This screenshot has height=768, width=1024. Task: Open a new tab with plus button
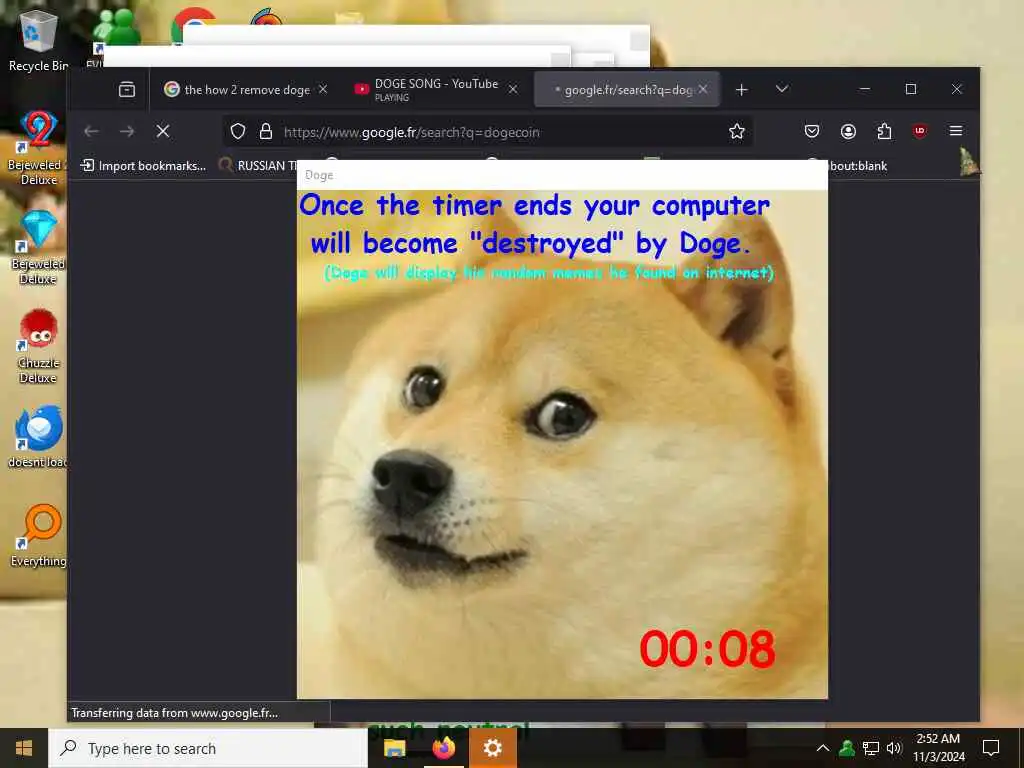pos(741,89)
